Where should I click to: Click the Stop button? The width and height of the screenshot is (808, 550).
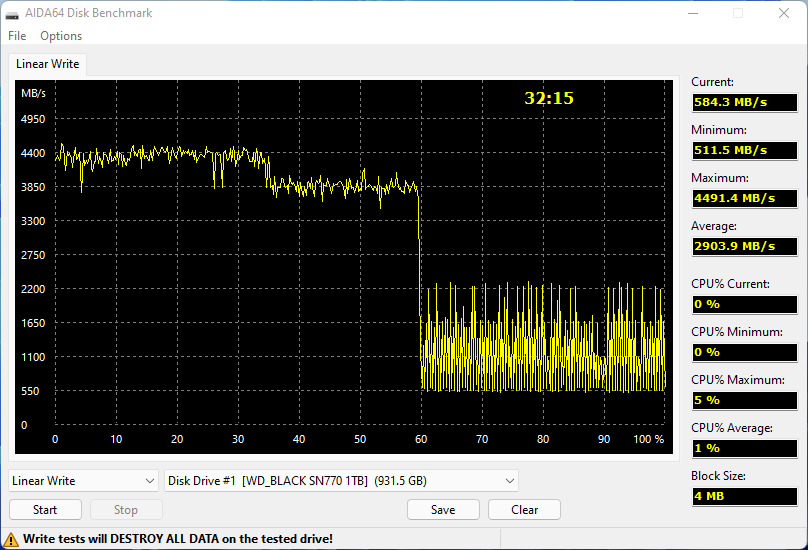click(126, 510)
